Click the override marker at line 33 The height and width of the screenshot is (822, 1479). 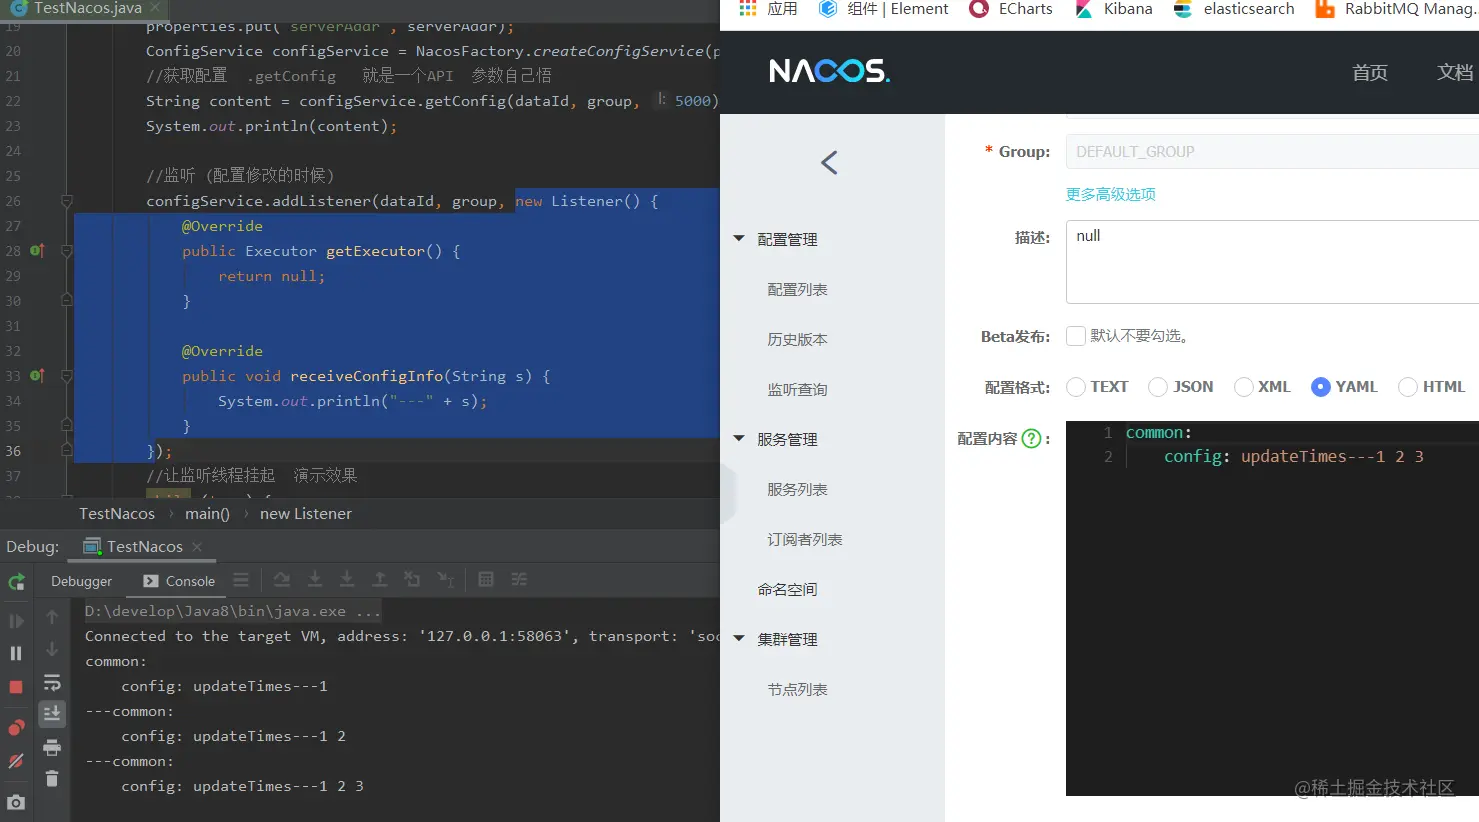click(37, 376)
